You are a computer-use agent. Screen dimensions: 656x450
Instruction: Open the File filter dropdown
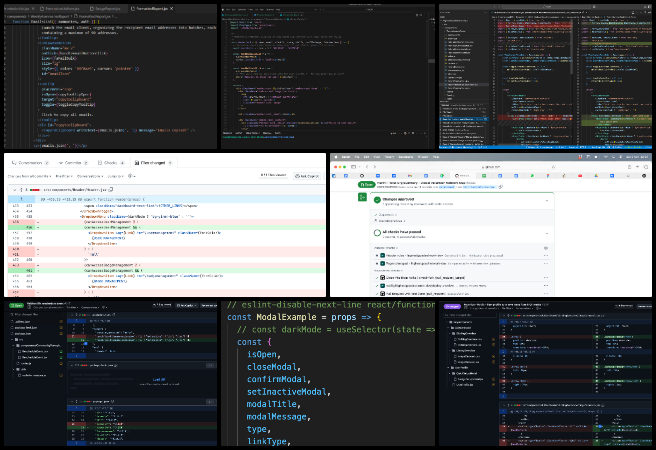click(x=64, y=176)
